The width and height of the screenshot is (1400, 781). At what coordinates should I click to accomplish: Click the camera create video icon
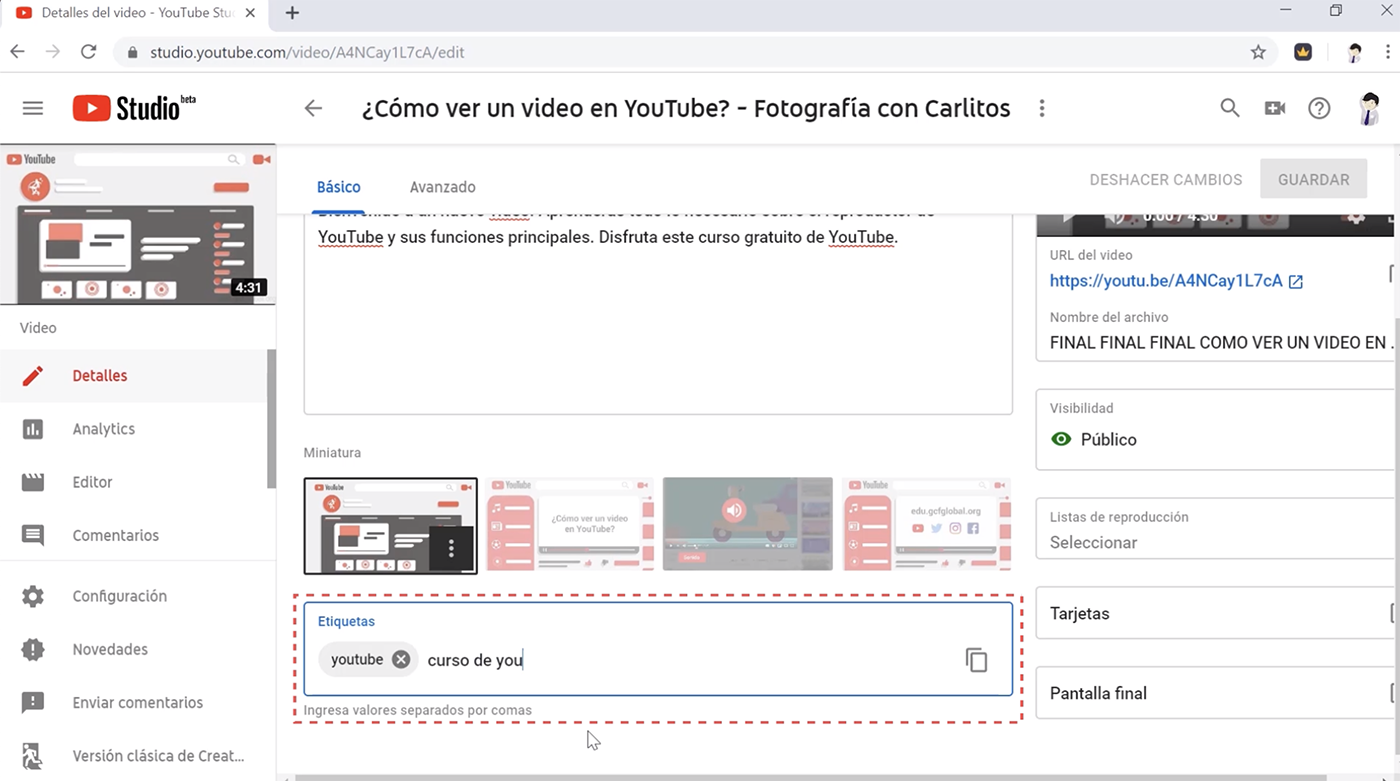coord(1275,108)
